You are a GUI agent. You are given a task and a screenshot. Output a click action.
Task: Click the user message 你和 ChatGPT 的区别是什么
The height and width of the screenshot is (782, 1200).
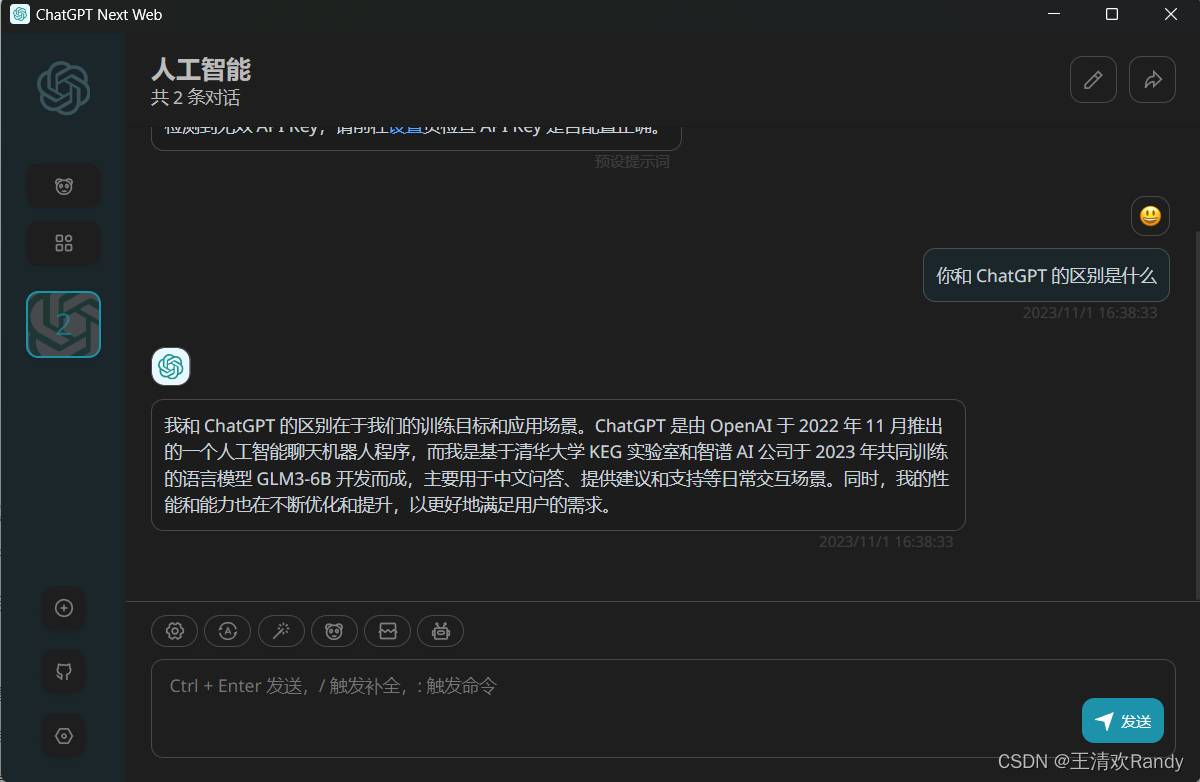1046,276
